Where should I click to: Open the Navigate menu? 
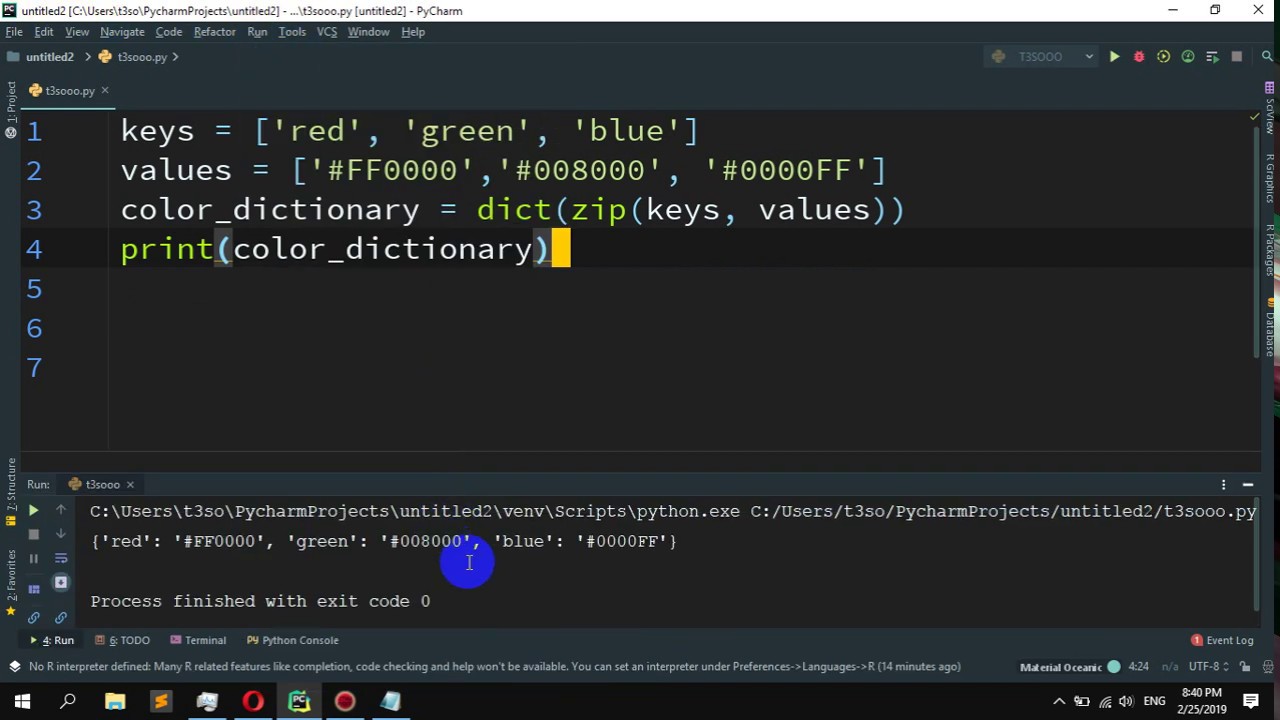122,32
